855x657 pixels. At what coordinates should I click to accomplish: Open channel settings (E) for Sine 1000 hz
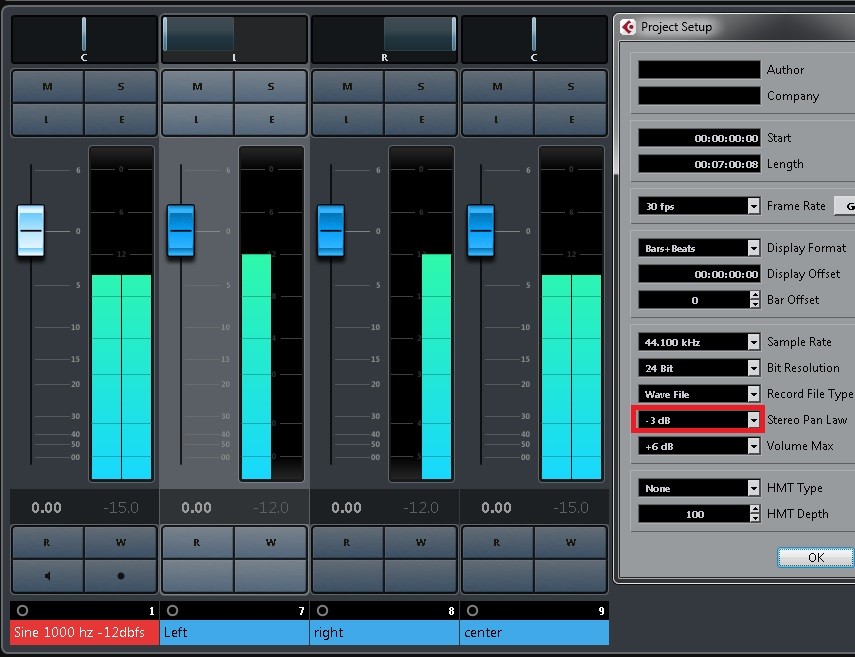121,119
